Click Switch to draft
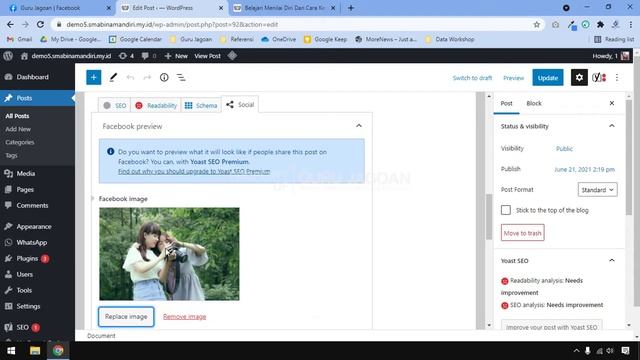Screen dimensions: 640x360 (x=472, y=78)
